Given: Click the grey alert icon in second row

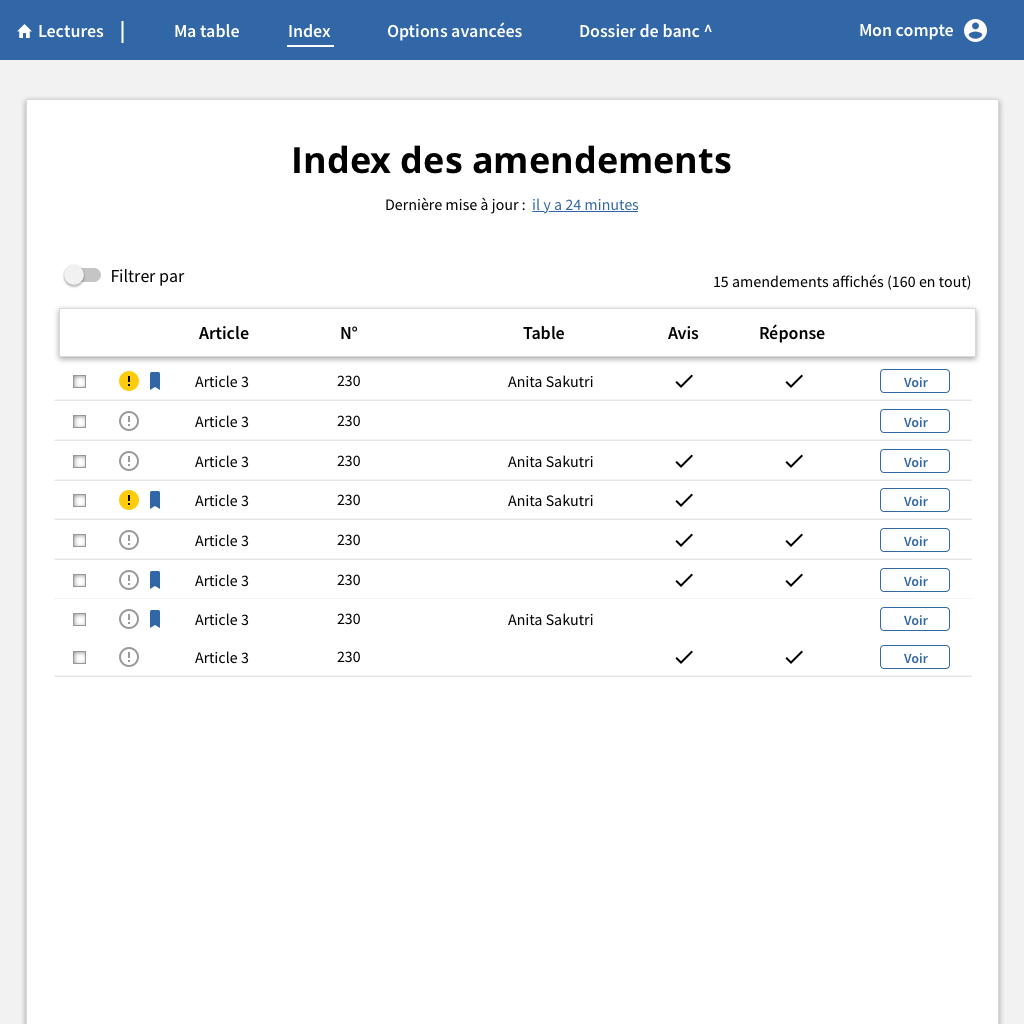Looking at the screenshot, I should point(129,421).
